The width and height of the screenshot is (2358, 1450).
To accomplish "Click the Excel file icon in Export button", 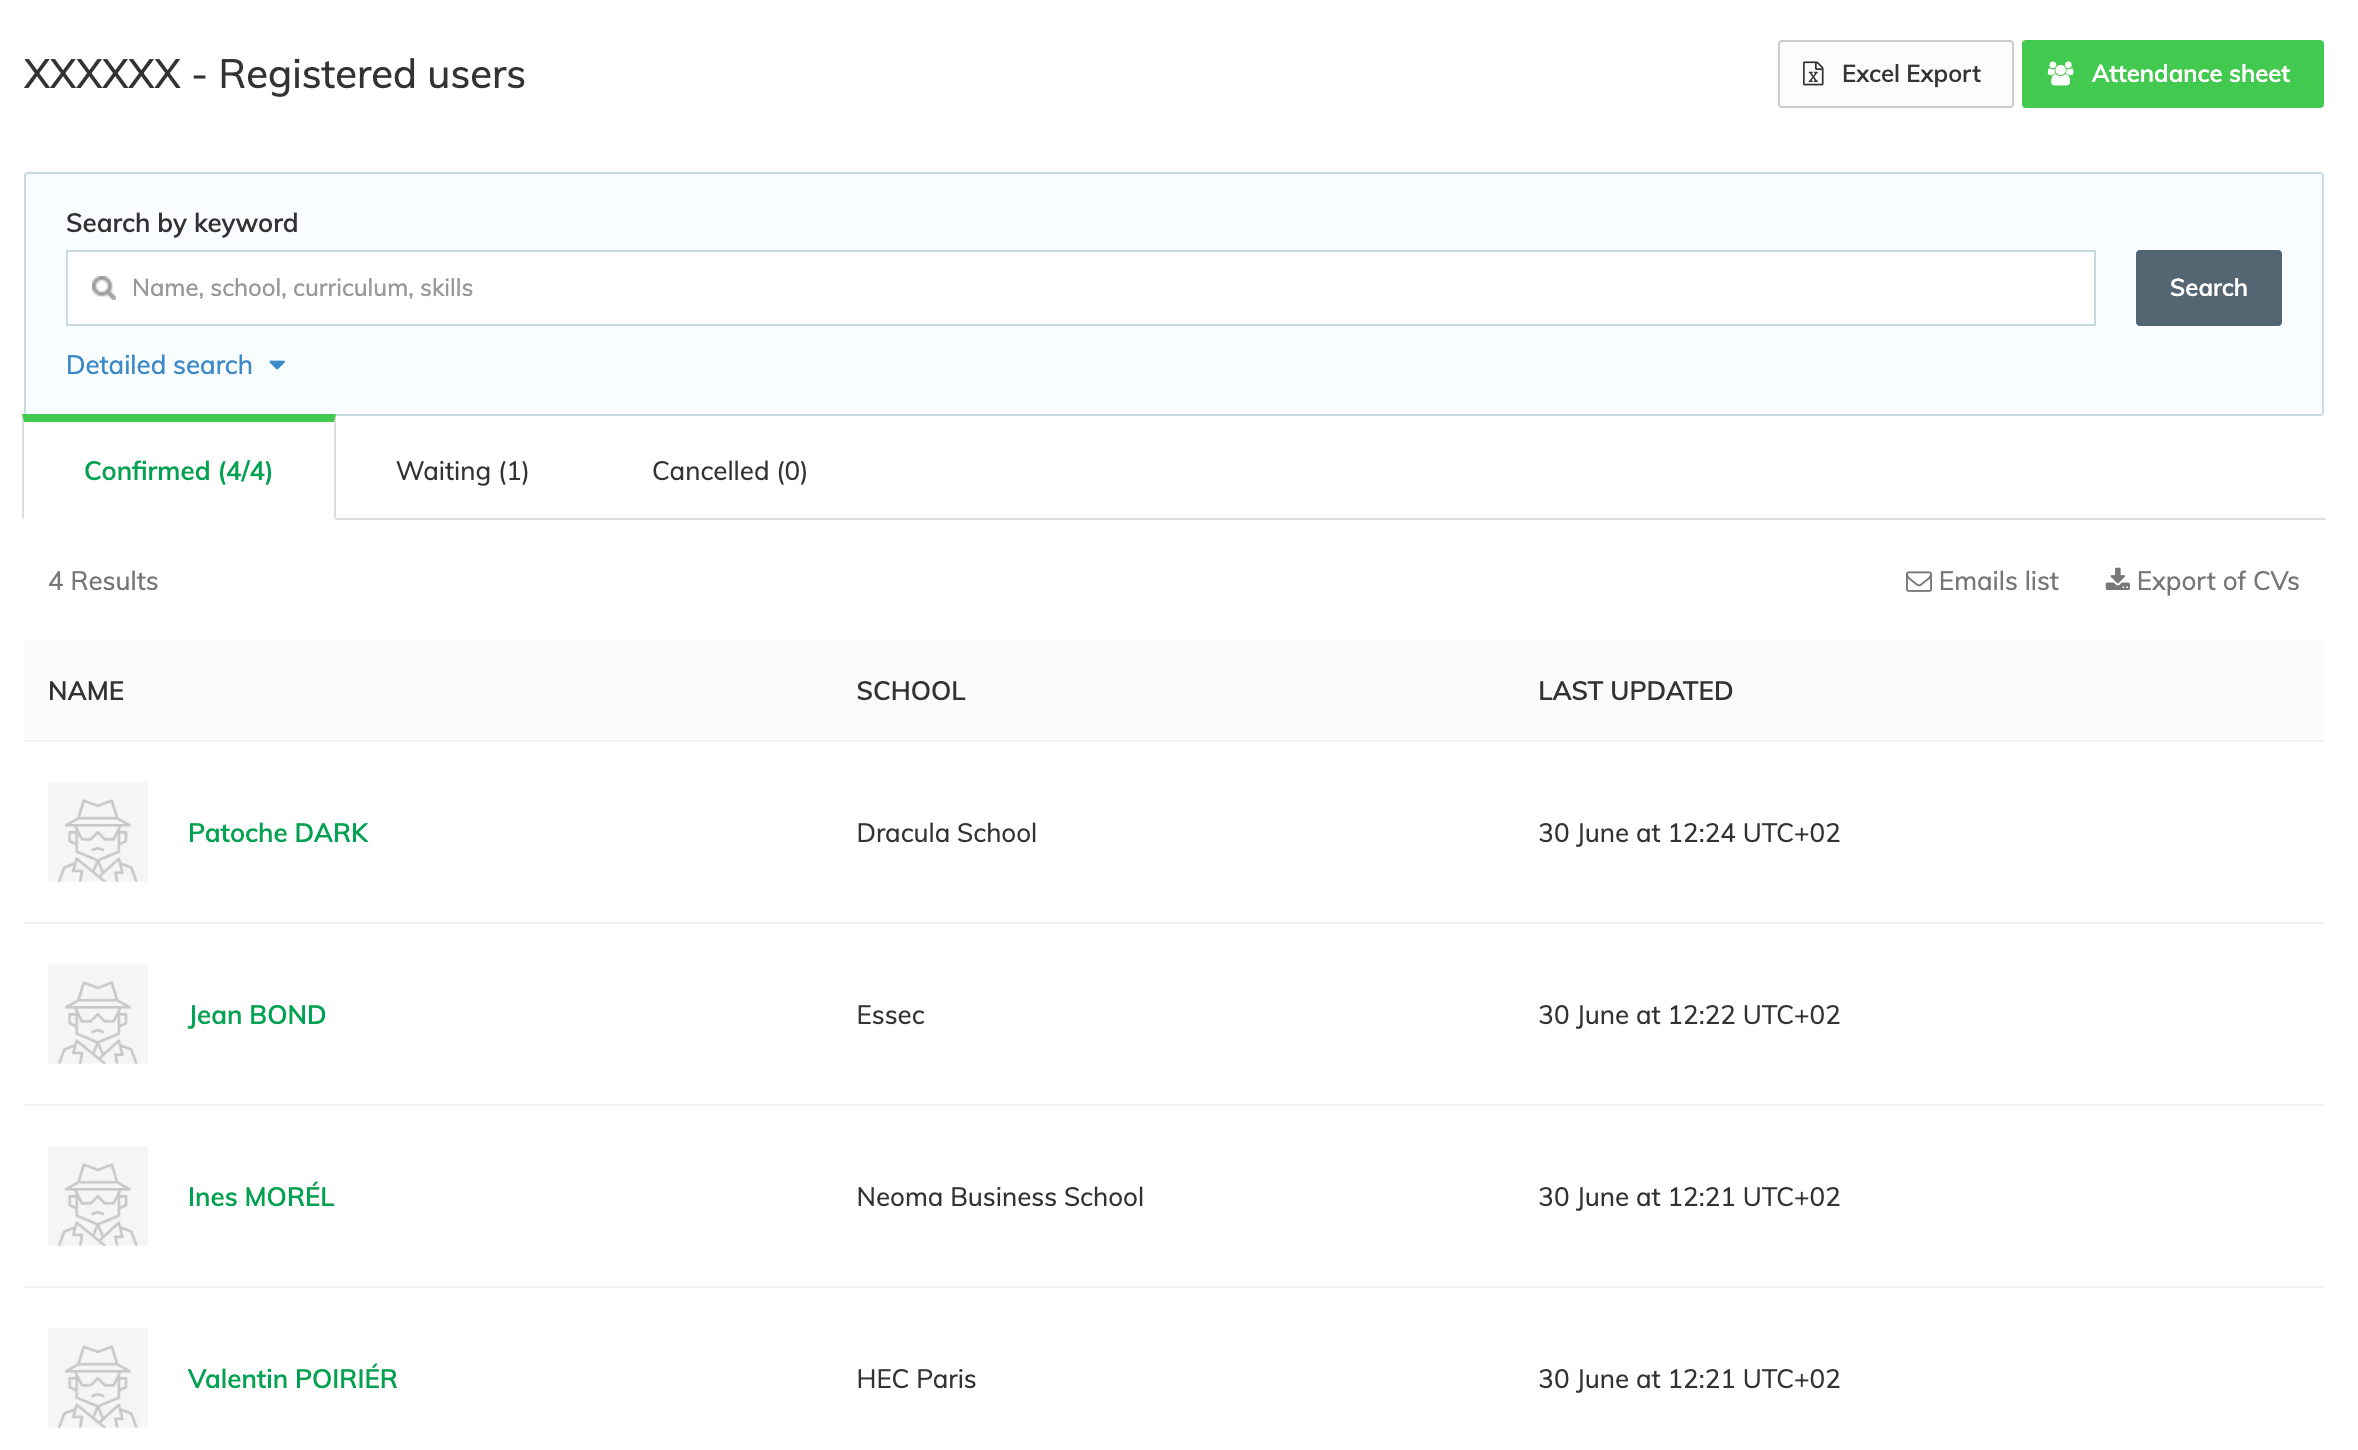I will click(1813, 74).
